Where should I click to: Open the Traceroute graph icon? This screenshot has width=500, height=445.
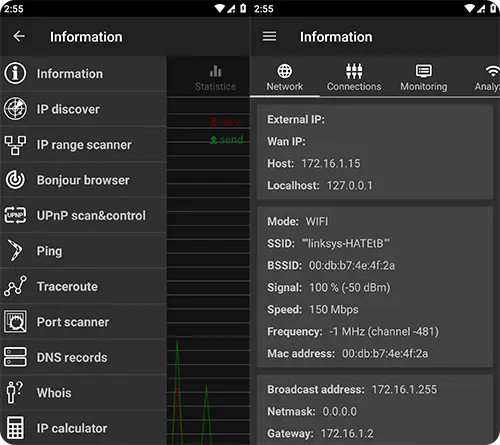pyautogui.click(x=15, y=286)
